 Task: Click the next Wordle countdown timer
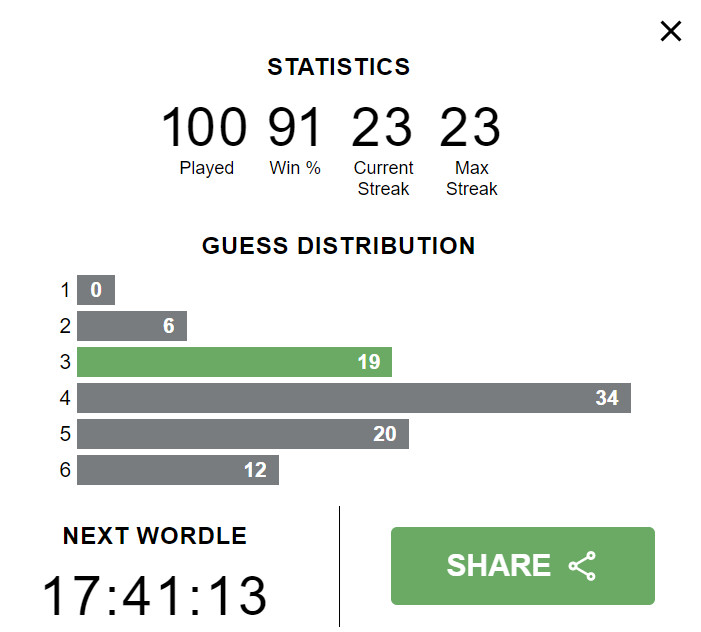(x=155, y=596)
